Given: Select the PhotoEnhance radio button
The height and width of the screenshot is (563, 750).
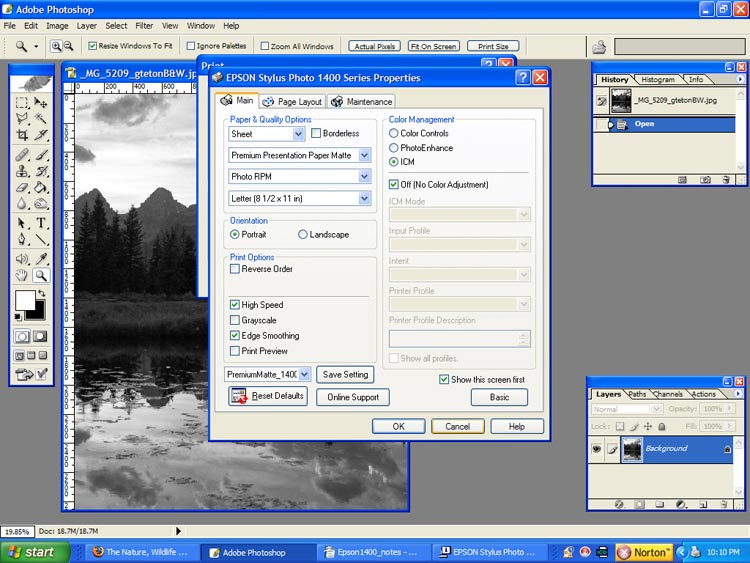Looking at the screenshot, I should [x=394, y=148].
